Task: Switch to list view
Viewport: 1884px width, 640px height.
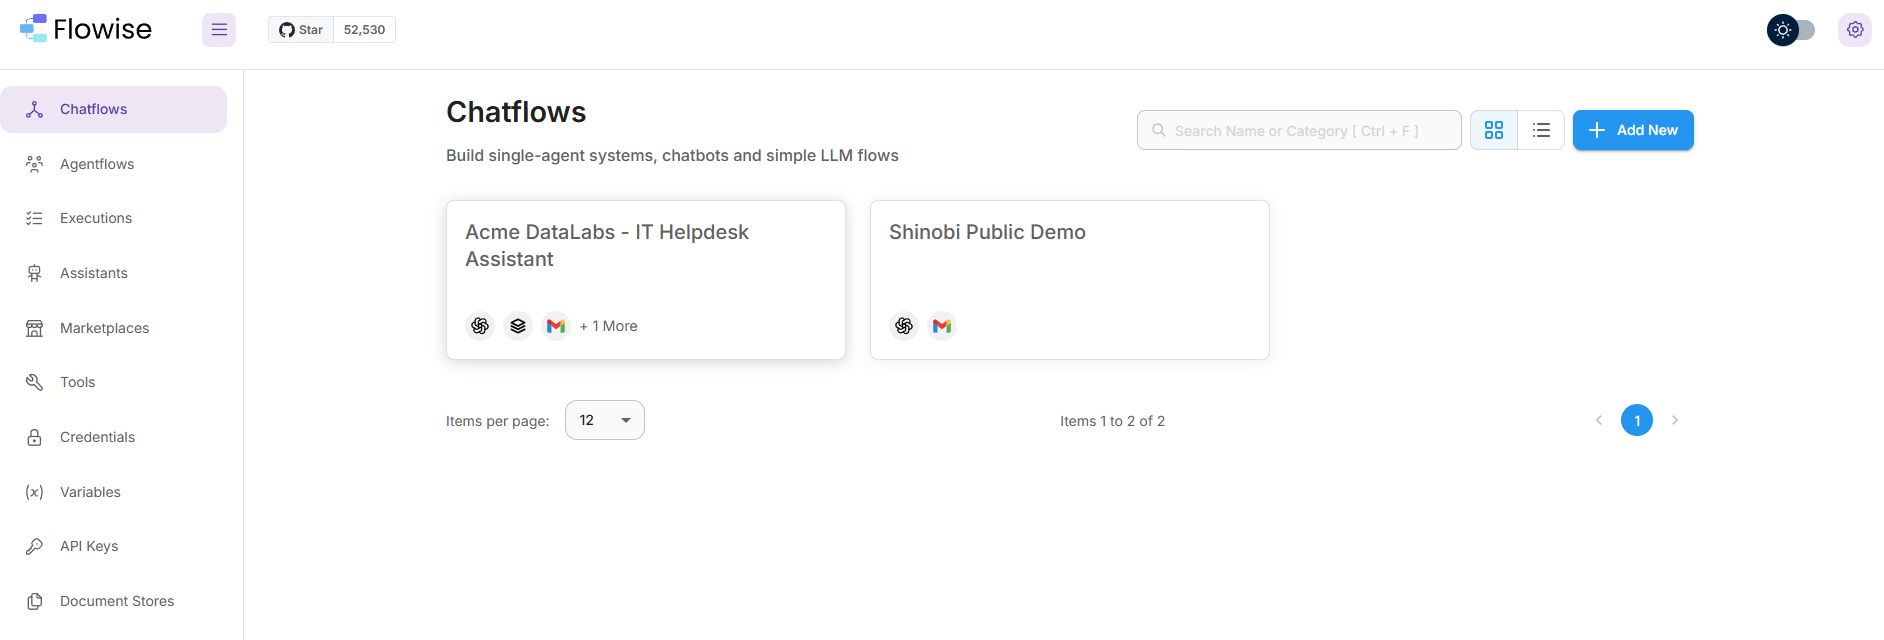Action: click(1541, 130)
